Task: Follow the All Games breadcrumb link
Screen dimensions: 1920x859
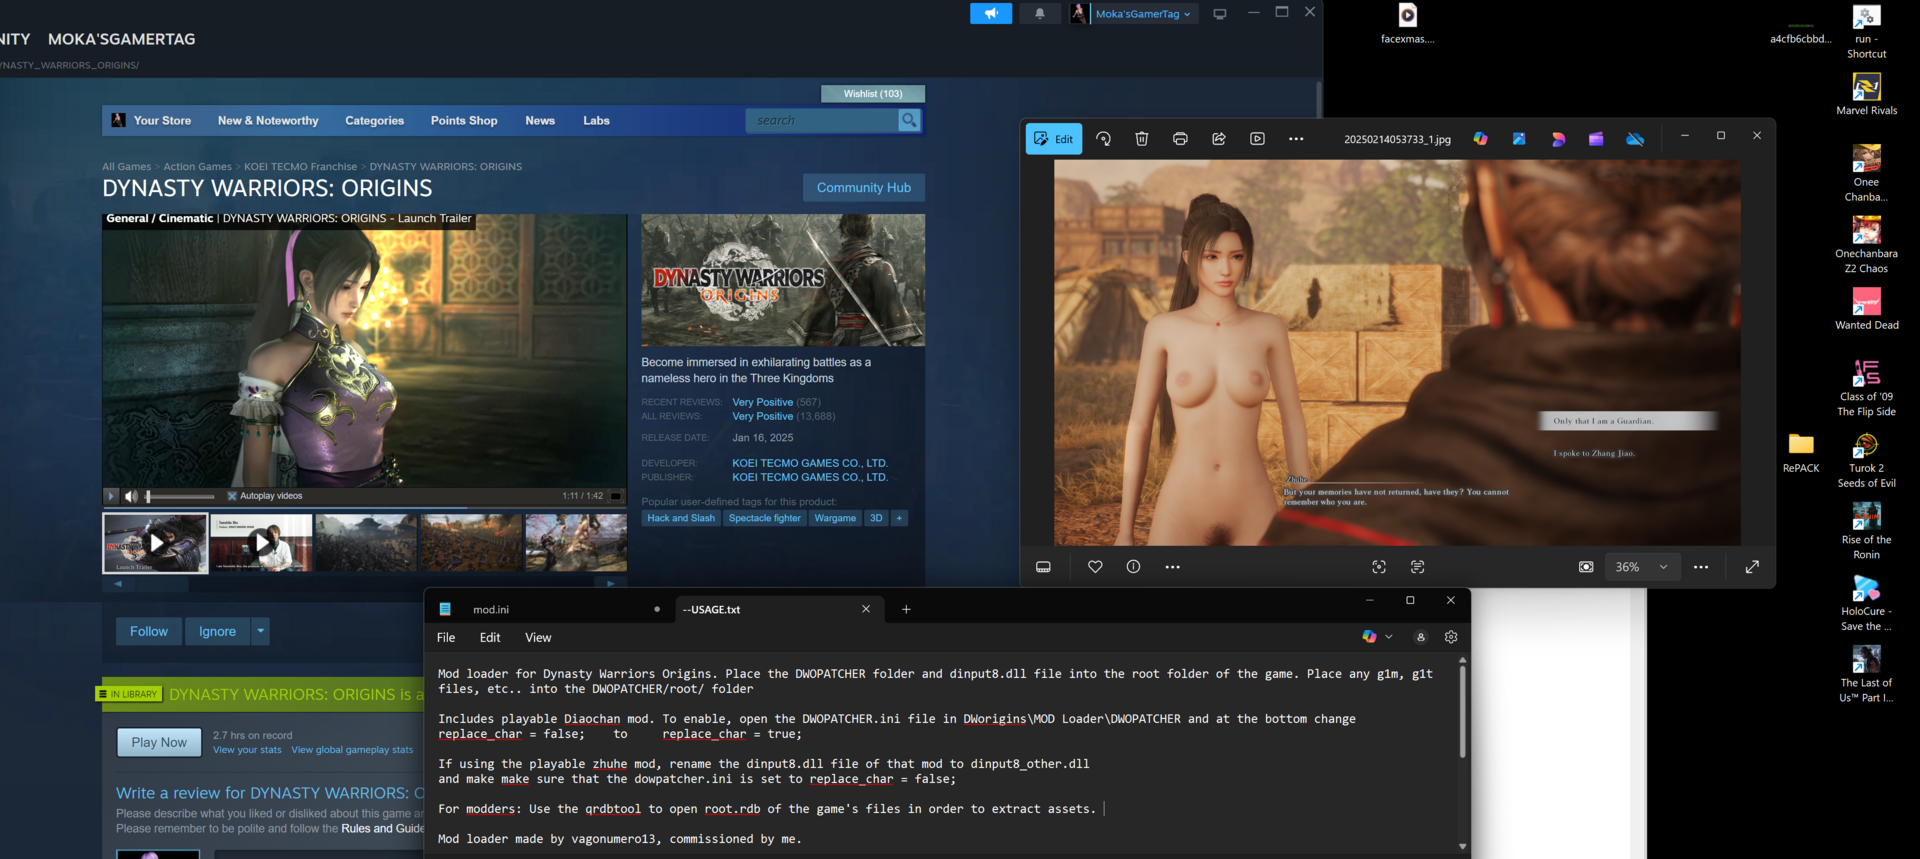Action: [x=127, y=167]
